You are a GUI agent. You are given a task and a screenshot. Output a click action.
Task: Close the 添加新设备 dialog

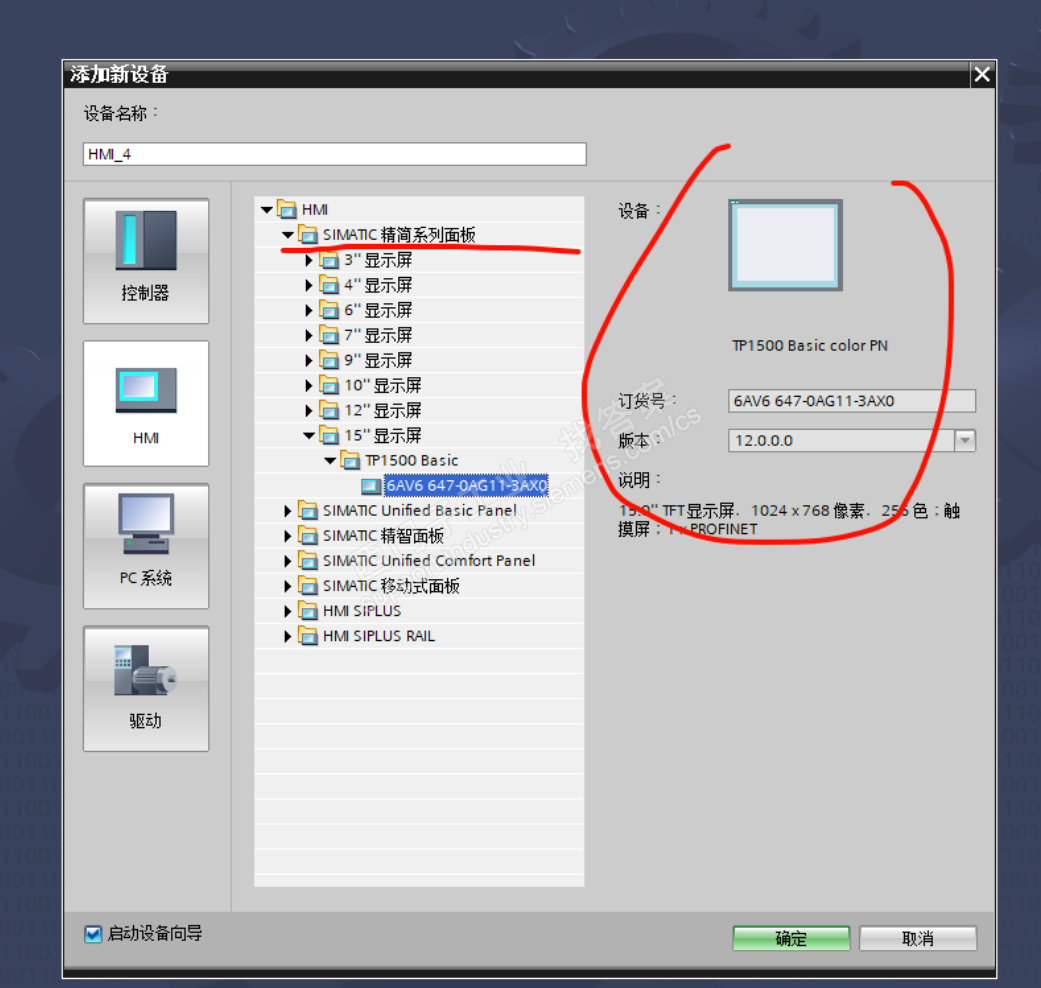click(x=982, y=74)
